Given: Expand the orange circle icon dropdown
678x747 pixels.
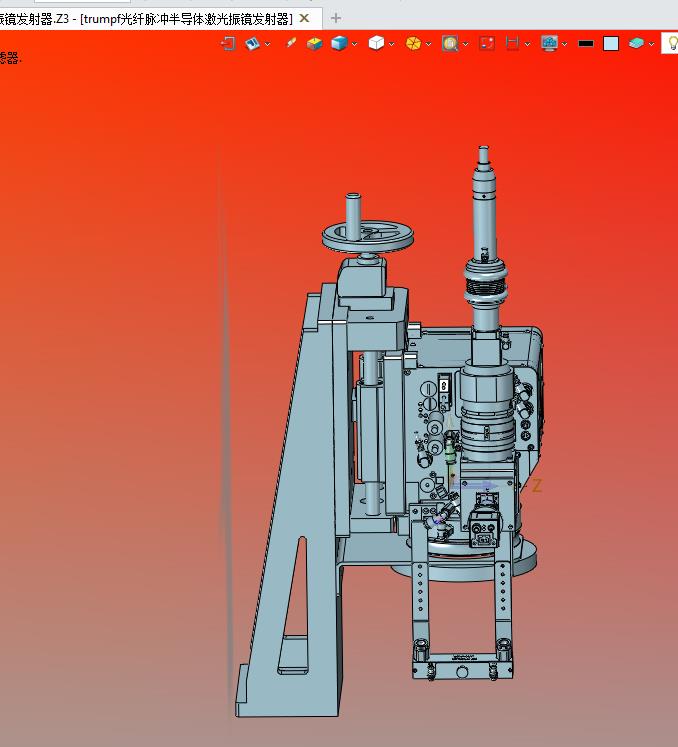Looking at the screenshot, I should click(428, 44).
